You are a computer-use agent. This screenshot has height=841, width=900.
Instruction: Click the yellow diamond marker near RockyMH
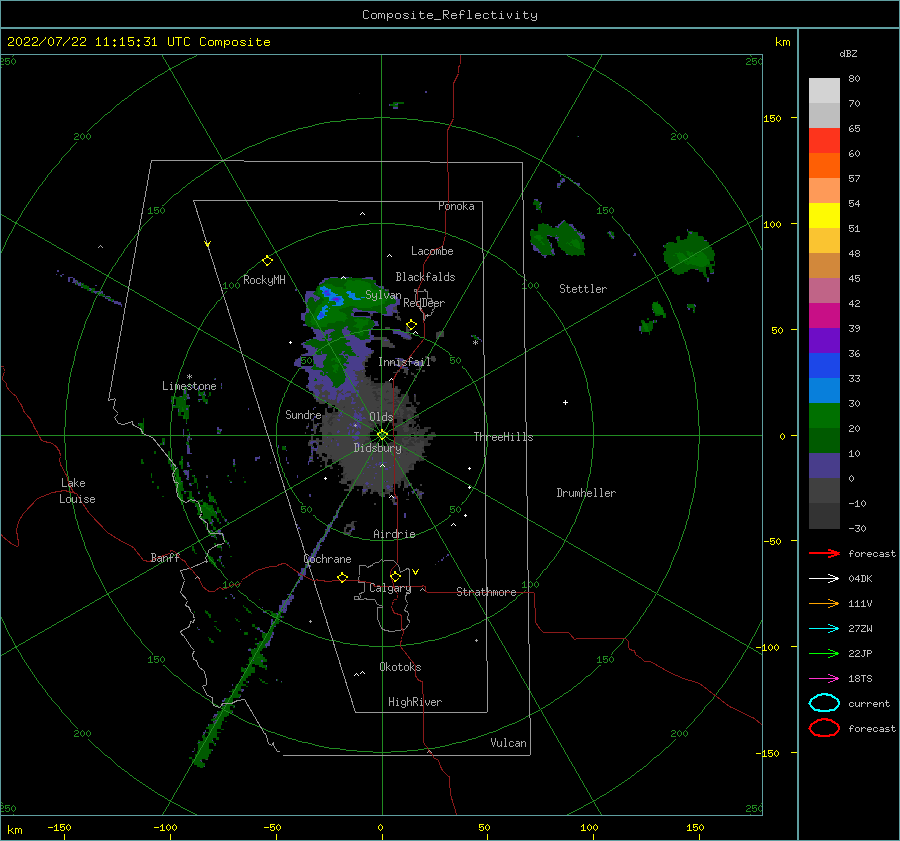pyautogui.click(x=267, y=261)
